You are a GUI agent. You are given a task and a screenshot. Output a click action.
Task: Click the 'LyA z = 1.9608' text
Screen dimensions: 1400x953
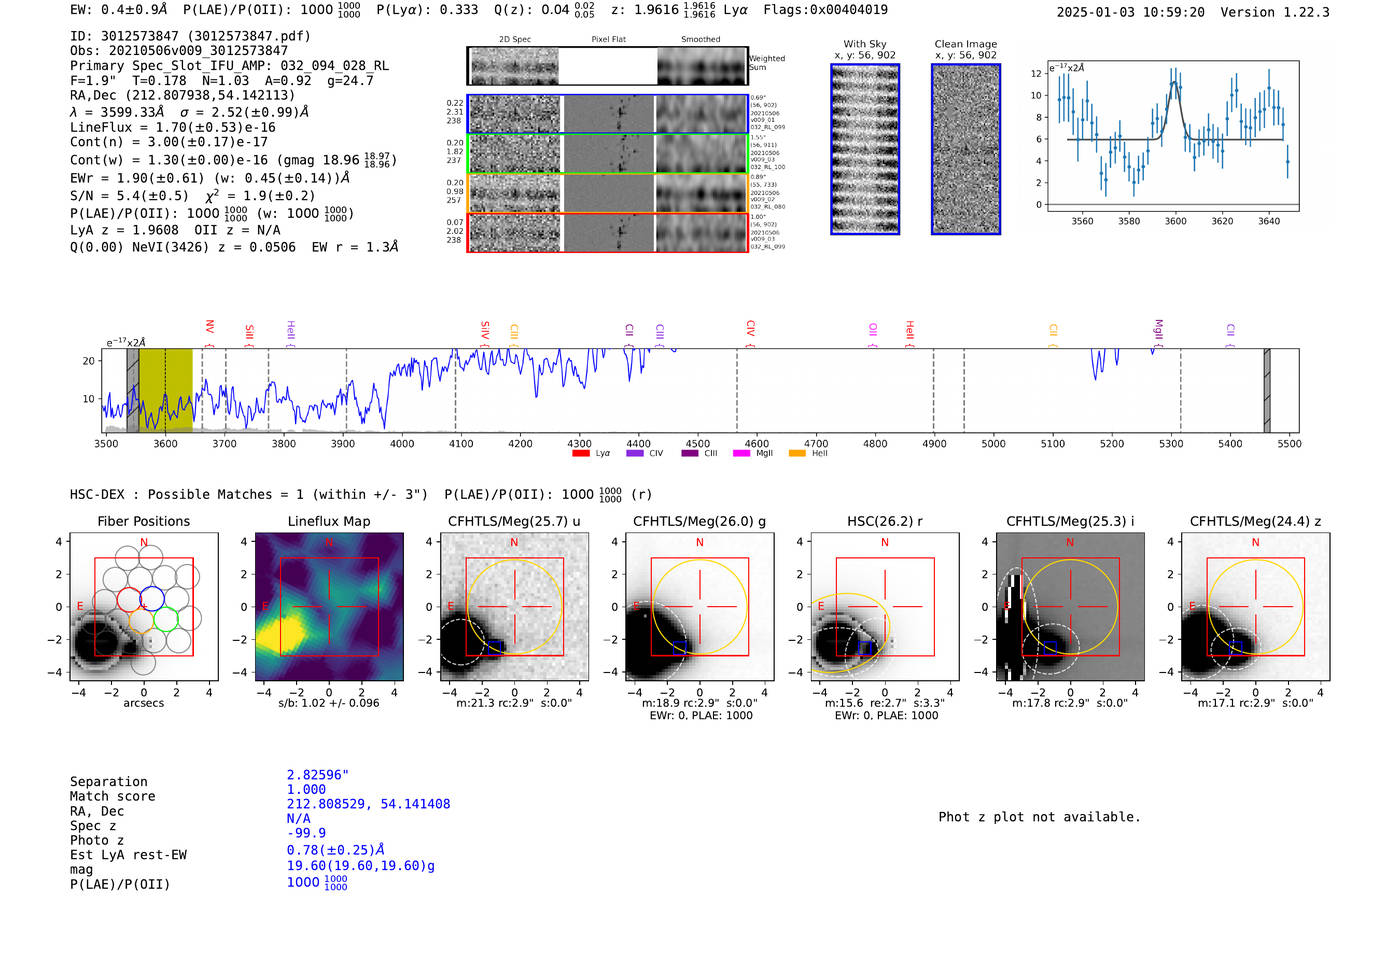coord(126,230)
